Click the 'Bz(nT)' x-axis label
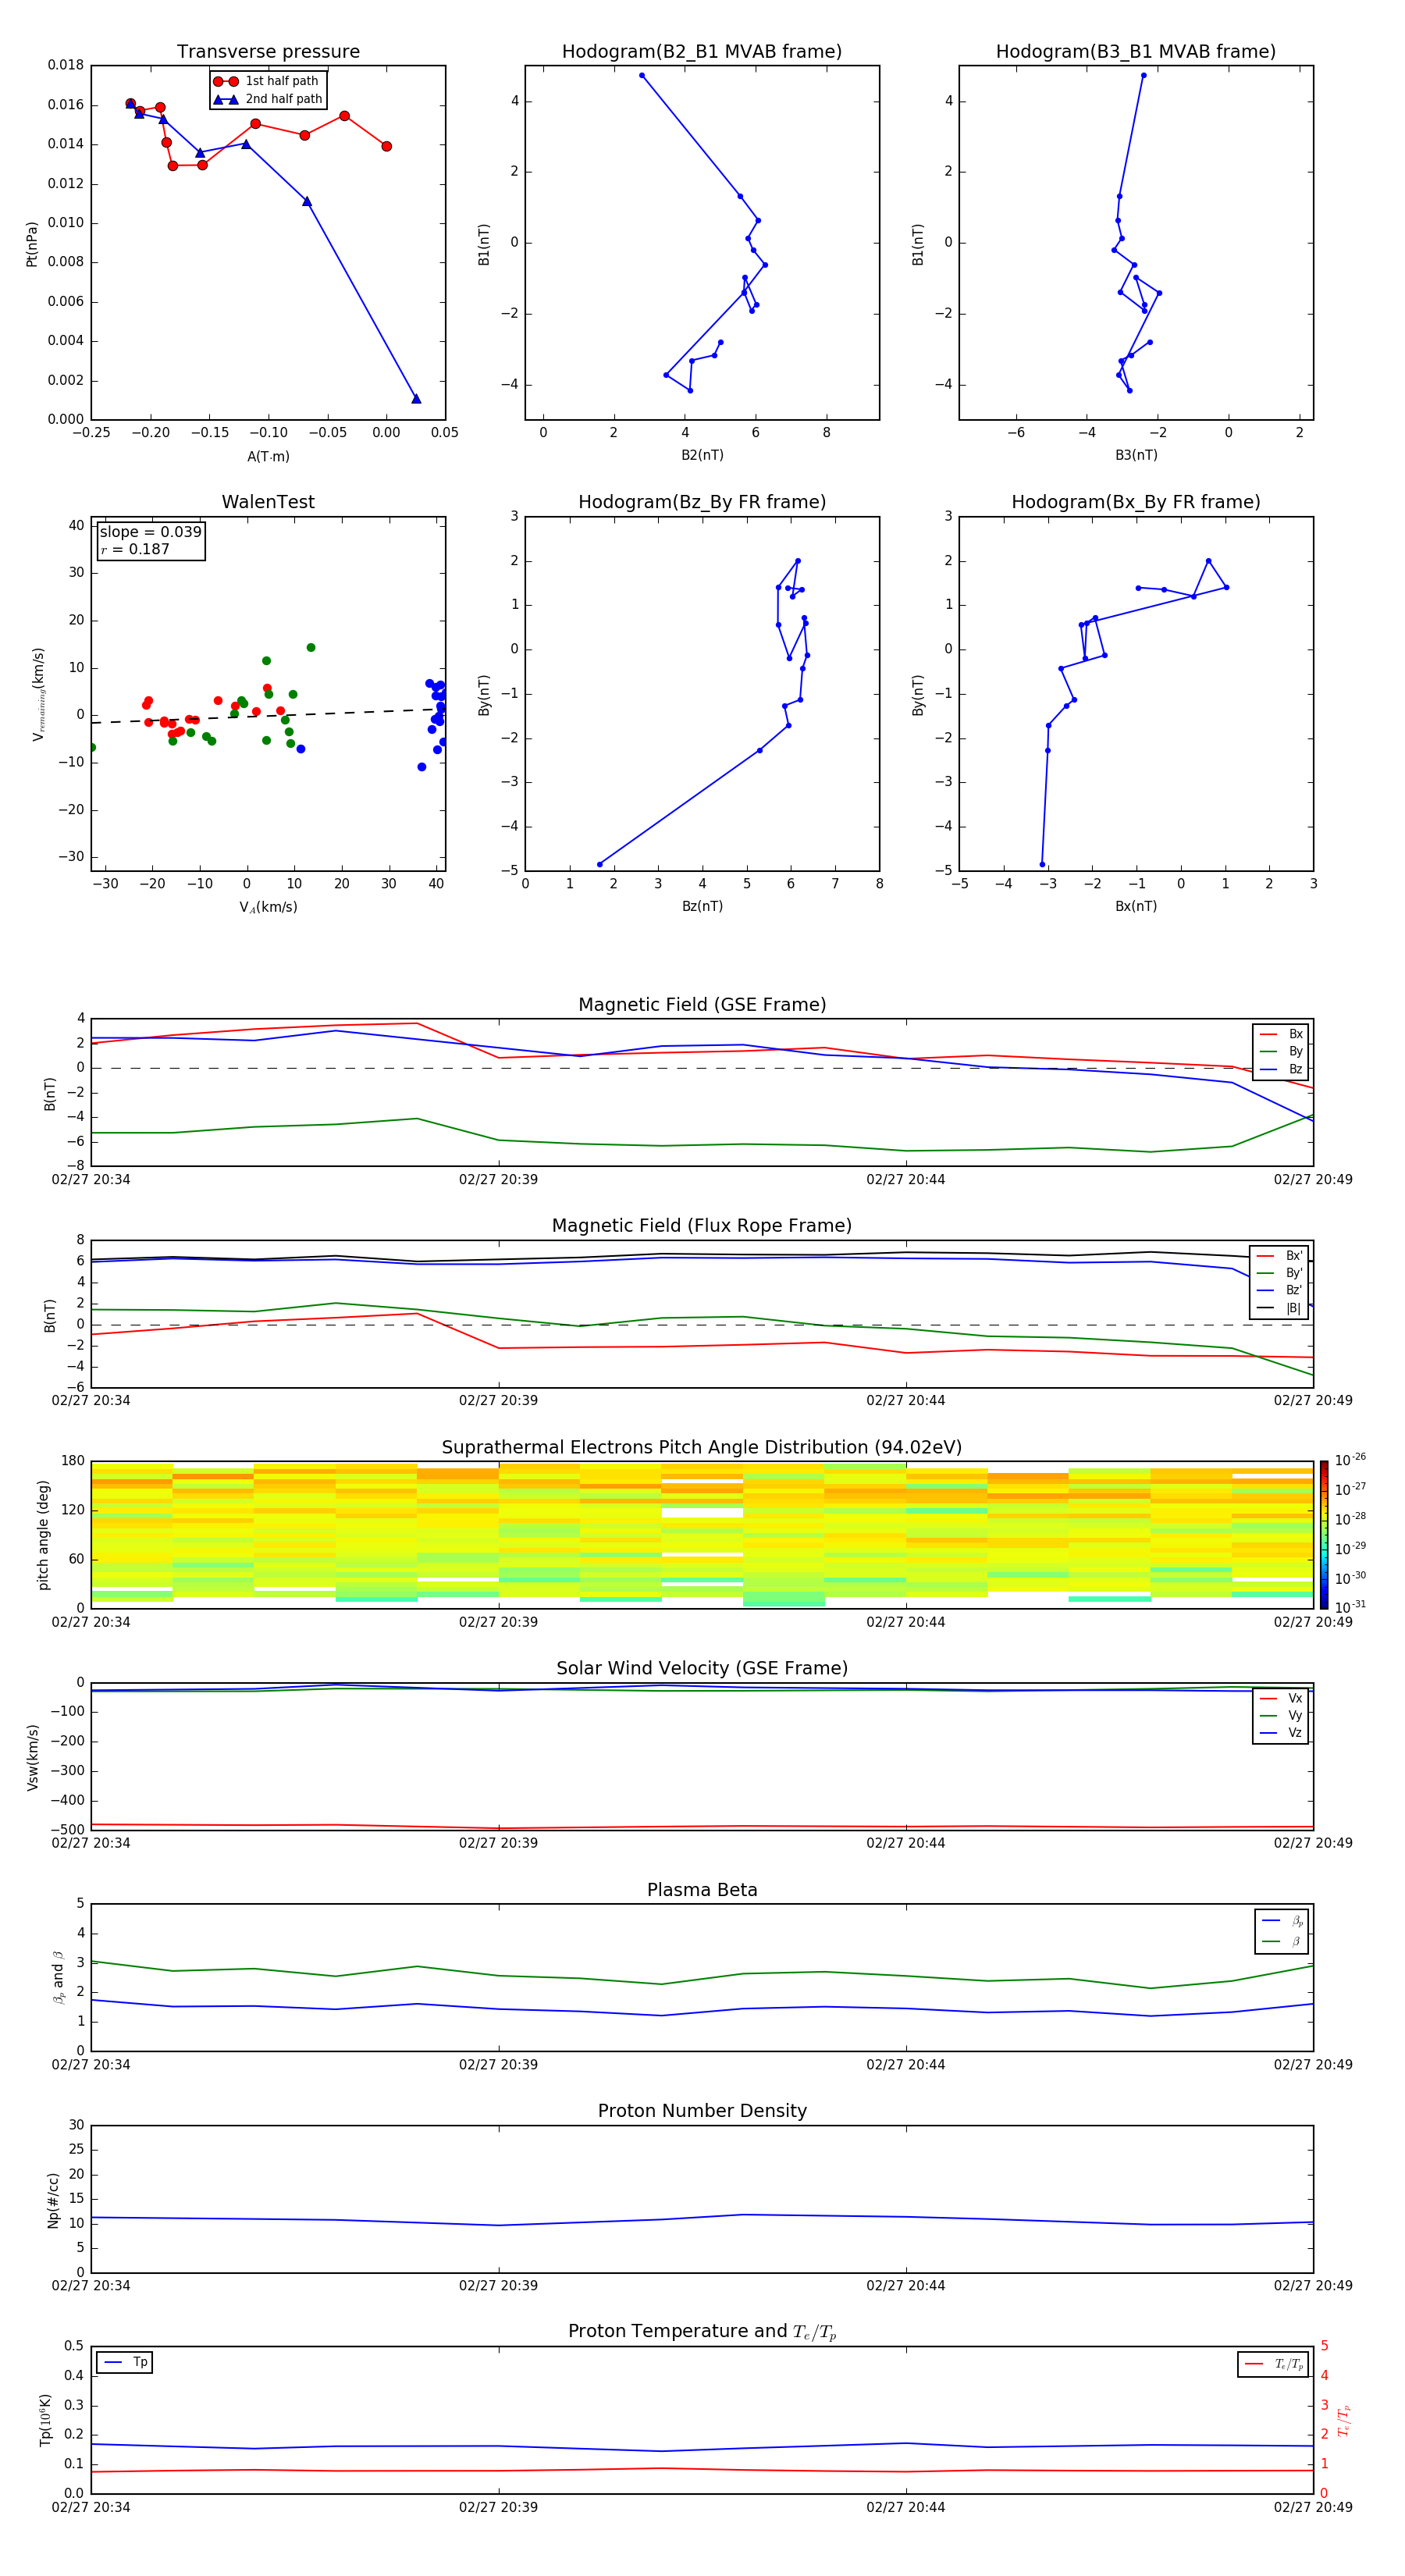The width and height of the screenshot is (1405, 2576). [702, 906]
